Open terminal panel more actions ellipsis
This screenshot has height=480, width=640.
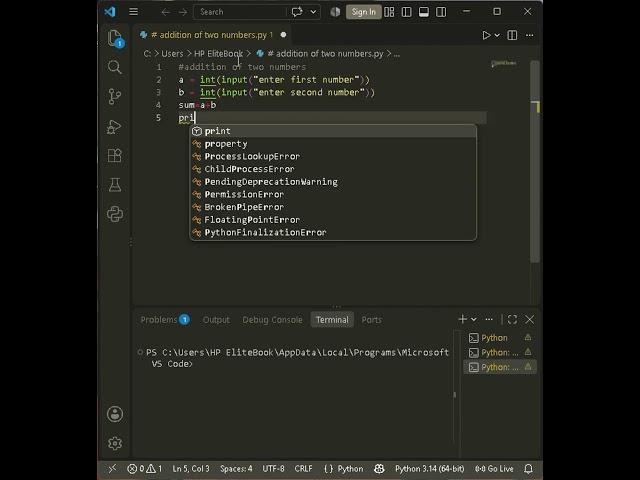(x=489, y=319)
